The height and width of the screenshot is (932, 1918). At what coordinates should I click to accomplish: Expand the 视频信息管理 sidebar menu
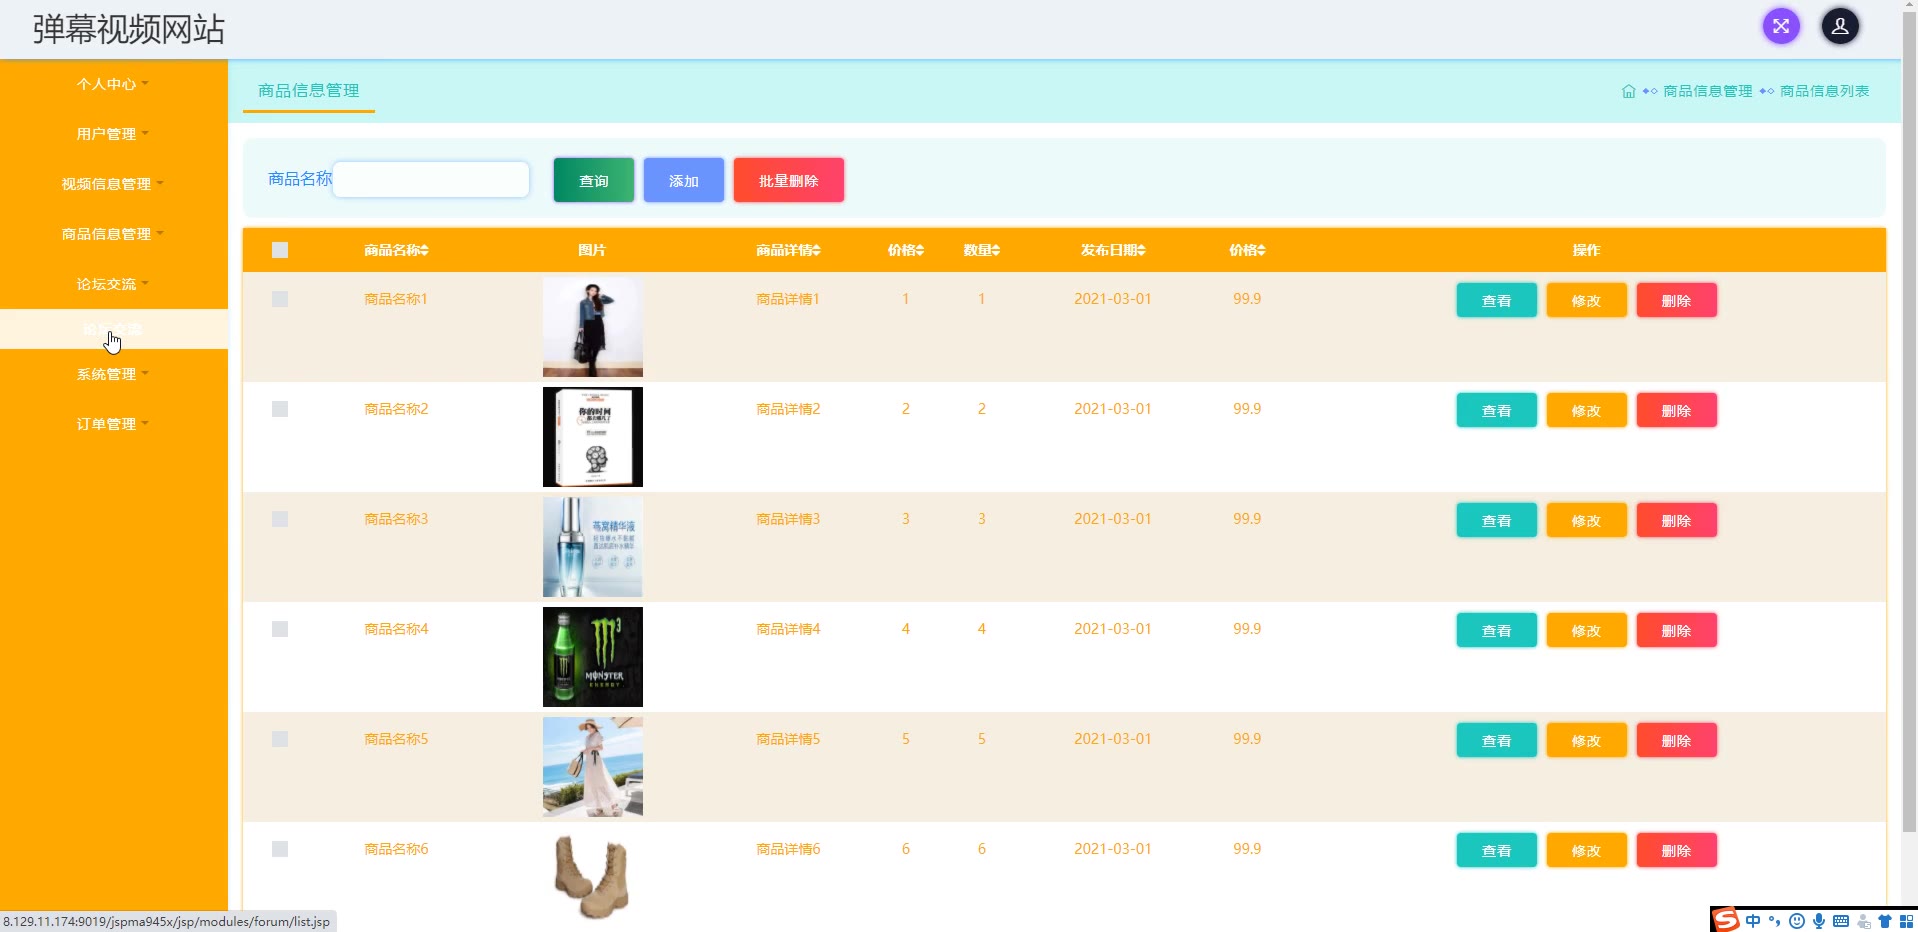[112, 184]
